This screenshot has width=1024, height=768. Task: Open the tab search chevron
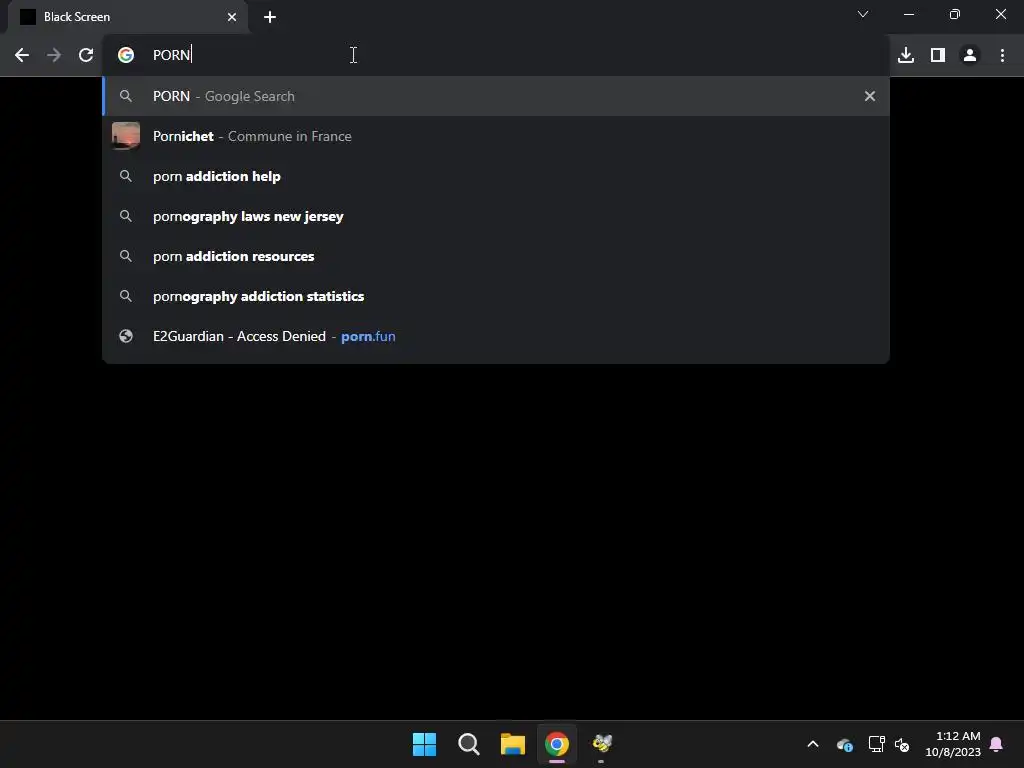click(863, 14)
